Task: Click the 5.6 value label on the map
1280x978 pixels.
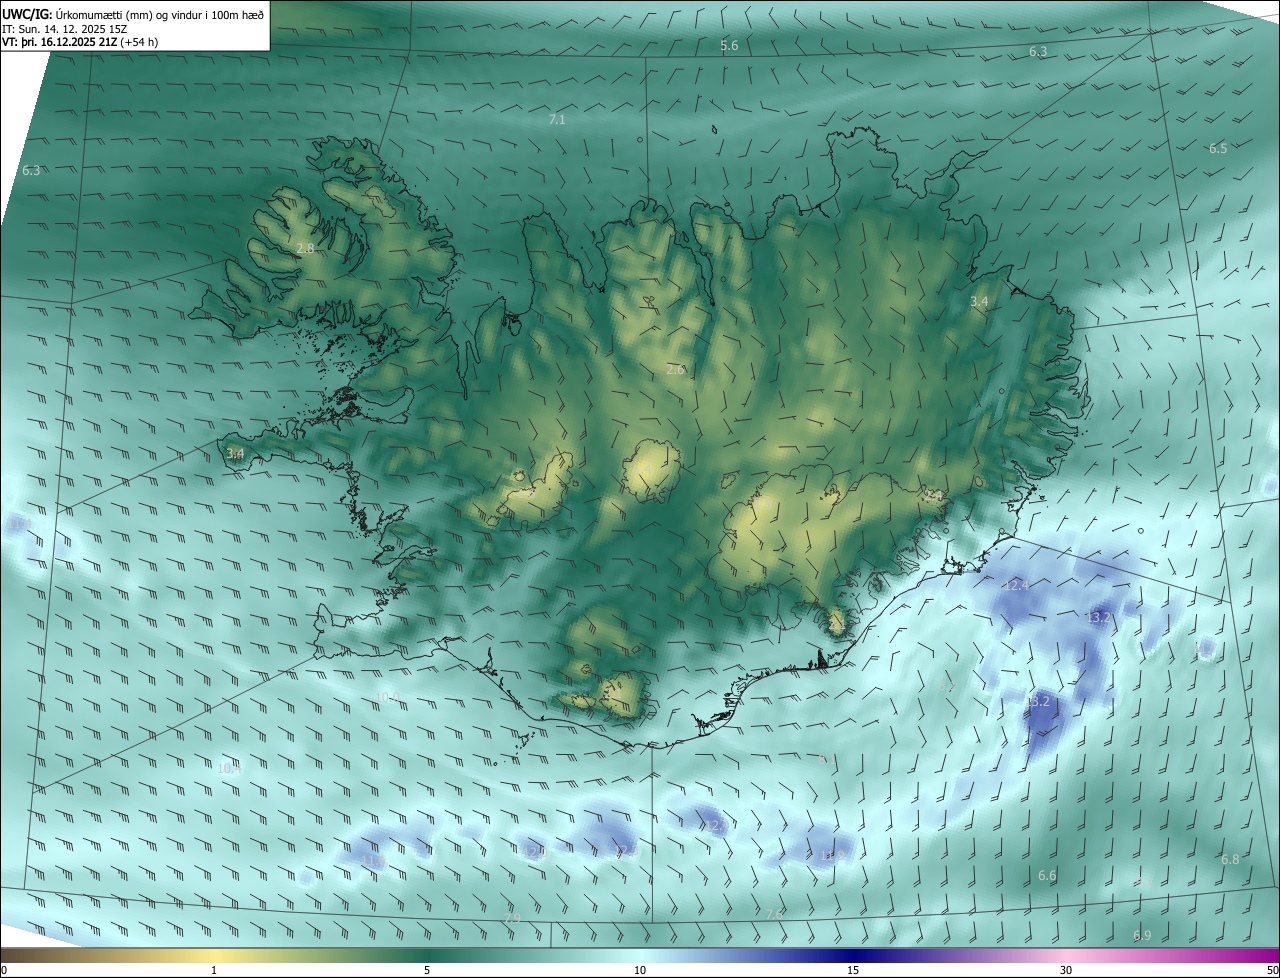Action: click(729, 46)
